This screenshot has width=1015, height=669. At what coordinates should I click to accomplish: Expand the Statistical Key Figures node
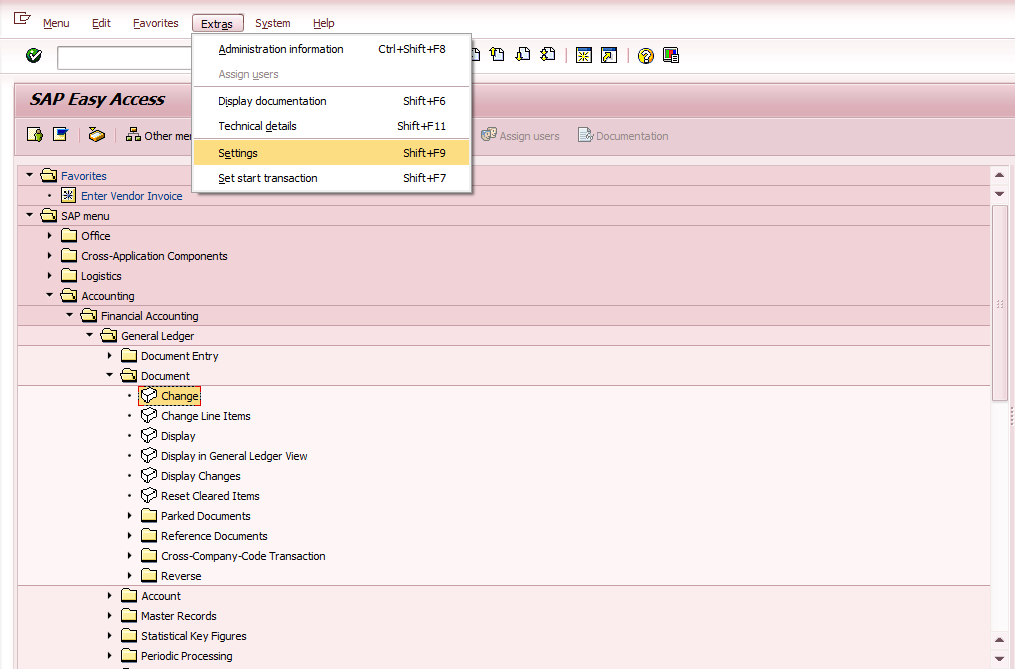[x=109, y=635]
